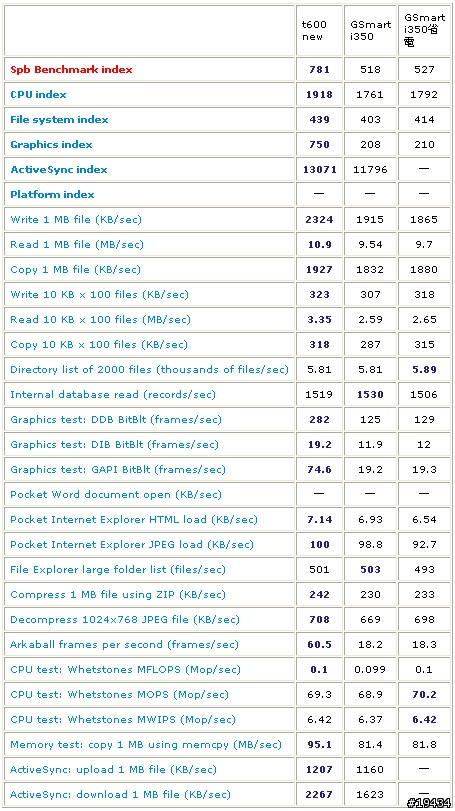Click the Write 1 MB file row label
Viewport: 455px width, 811px height.
pyautogui.click(x=76, y=220)
